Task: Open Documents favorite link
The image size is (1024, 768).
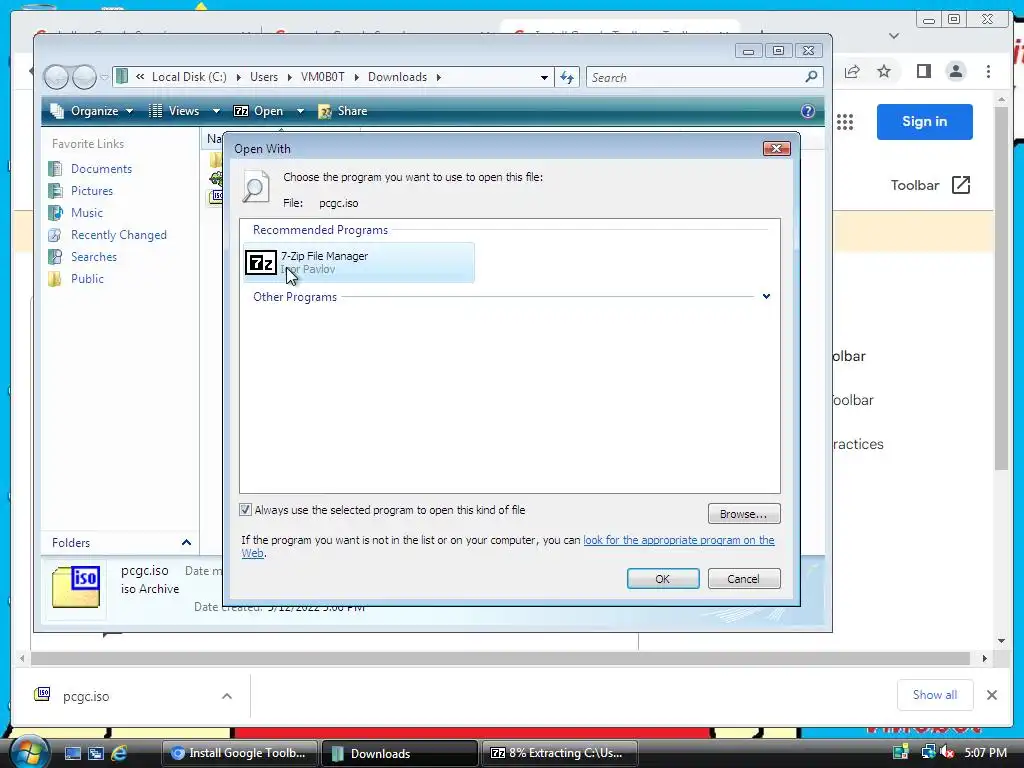Action: [x=101, y=168]
